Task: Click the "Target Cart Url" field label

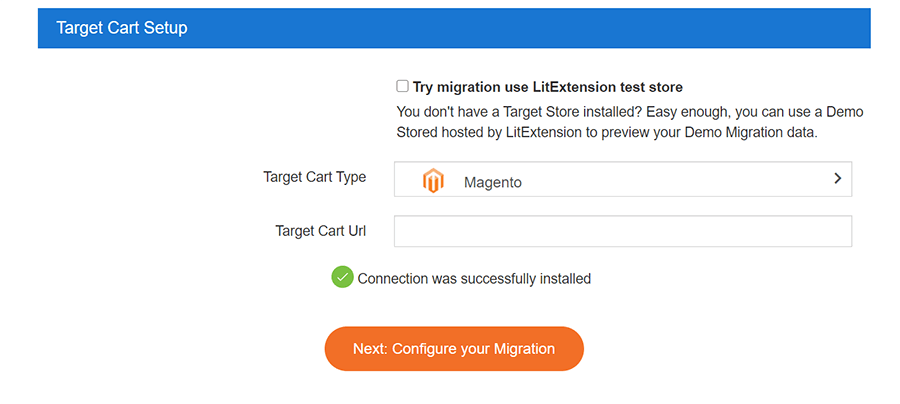Action: (x=320, y=231)
